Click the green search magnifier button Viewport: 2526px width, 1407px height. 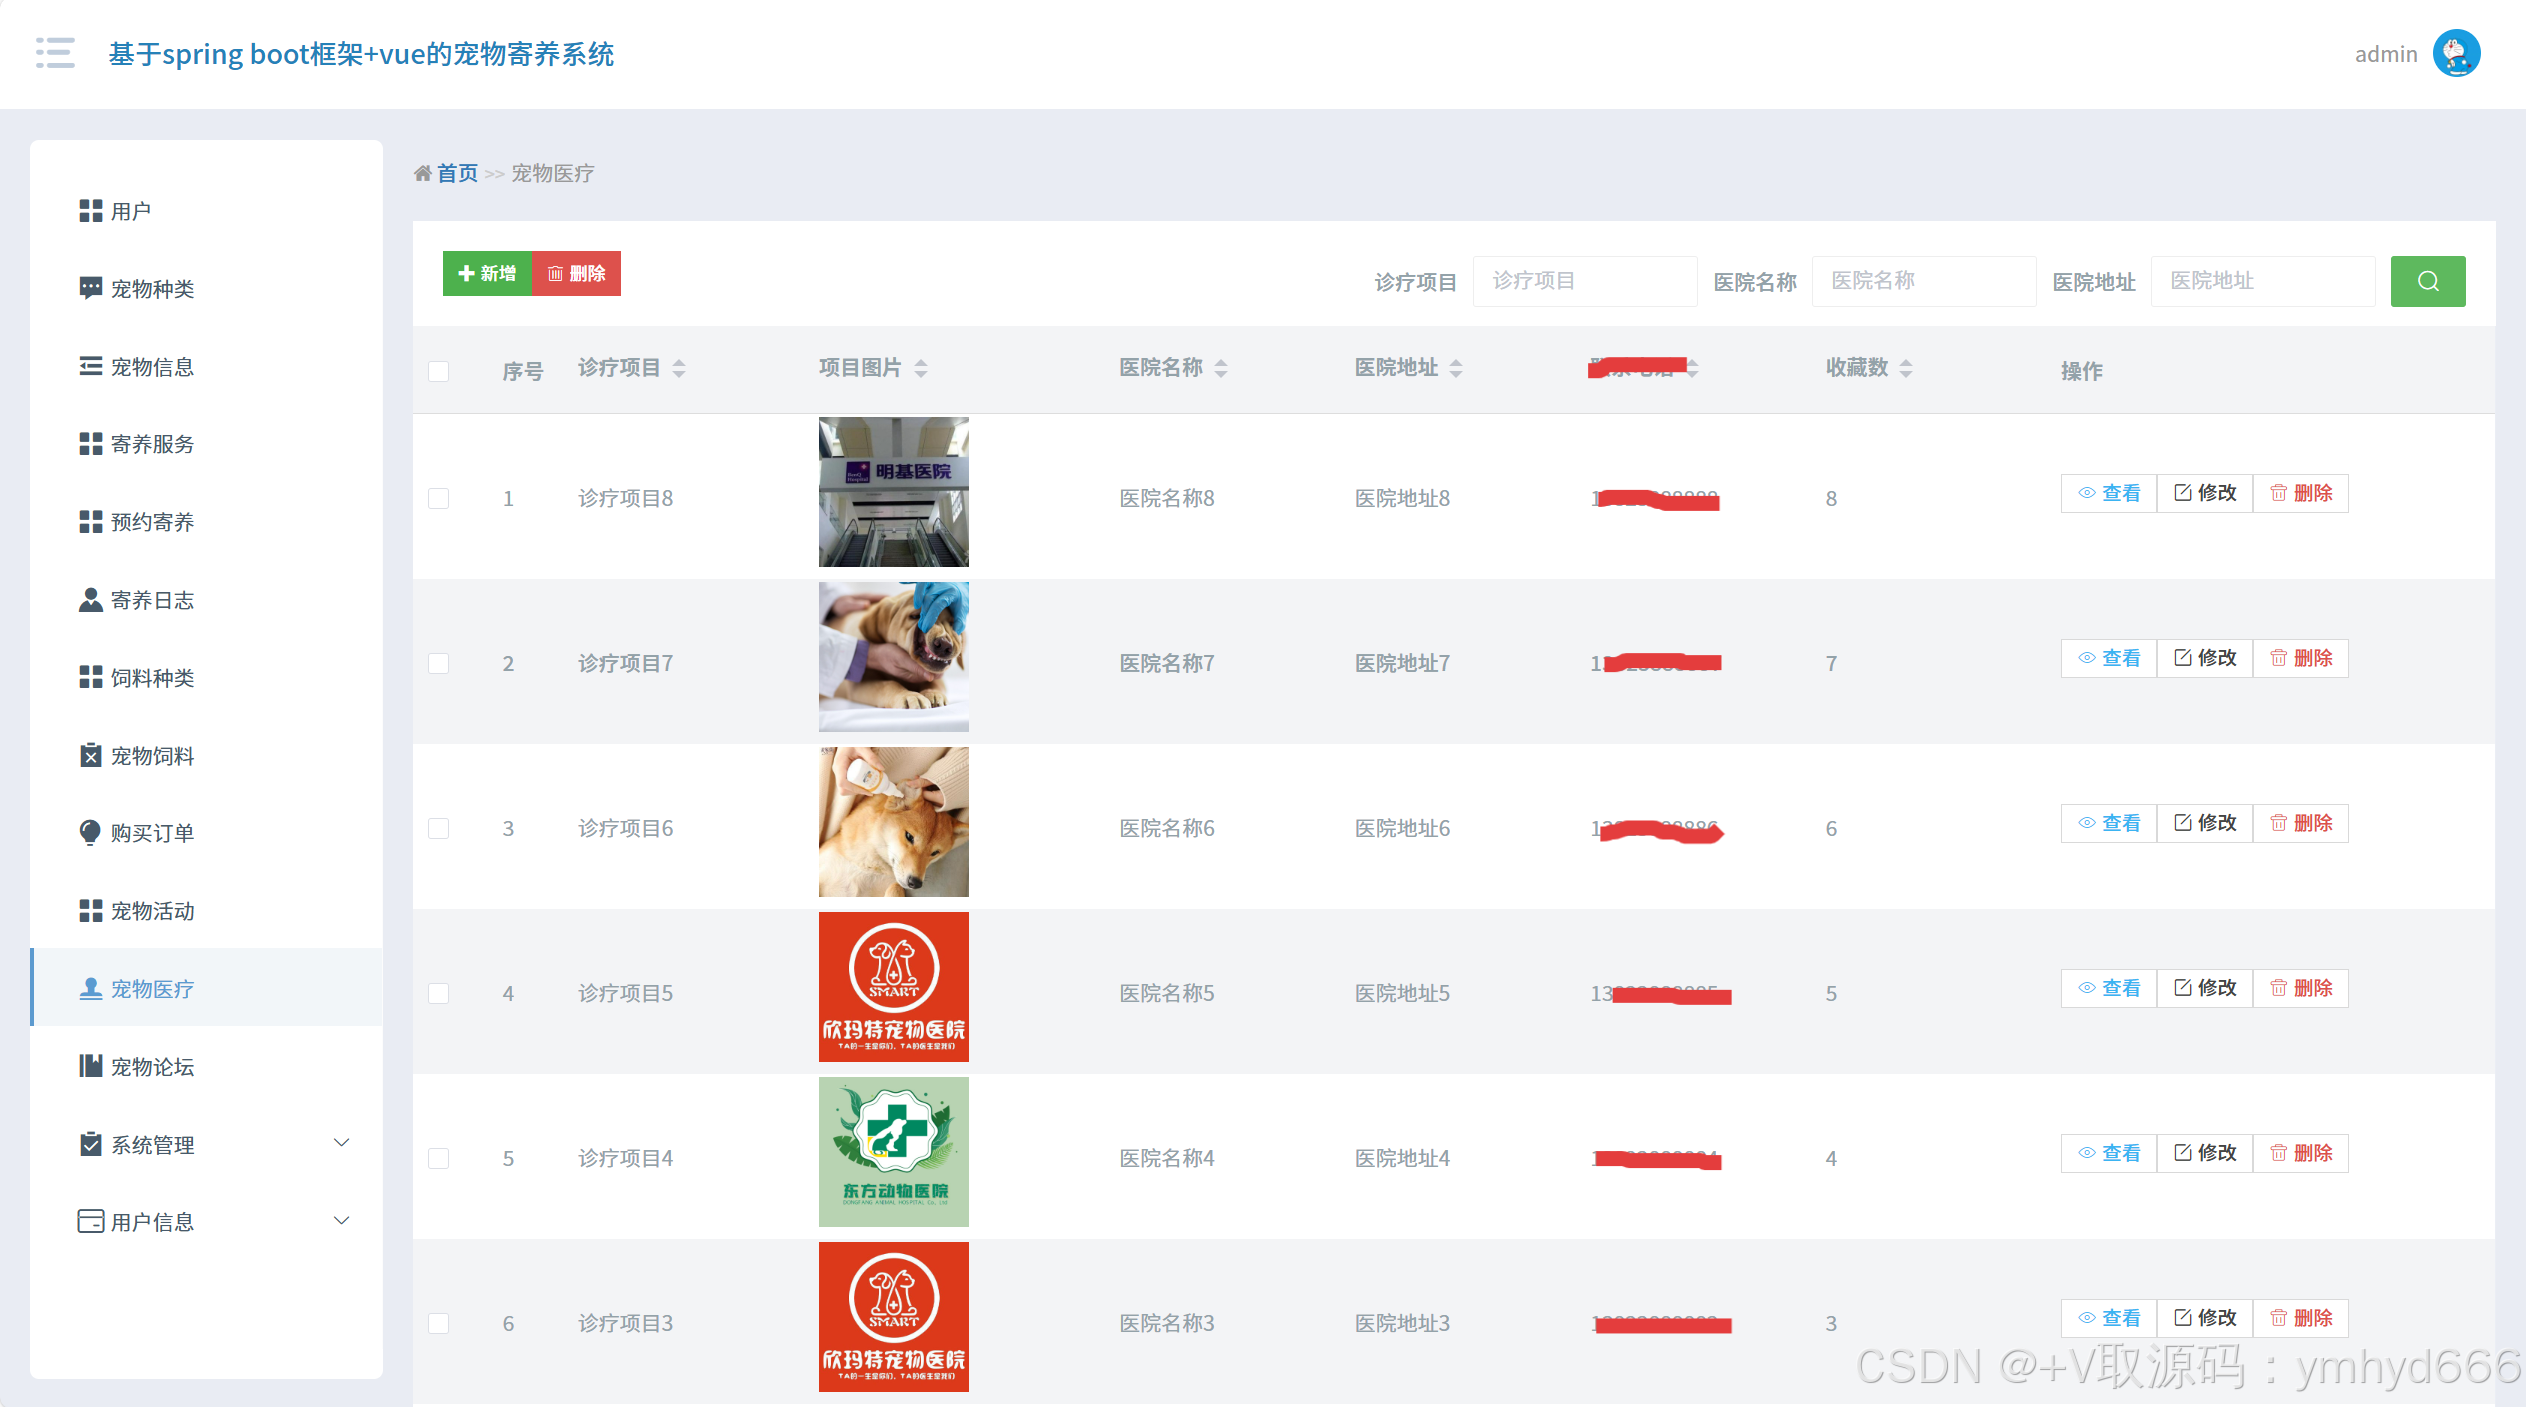pos(2427,281)
